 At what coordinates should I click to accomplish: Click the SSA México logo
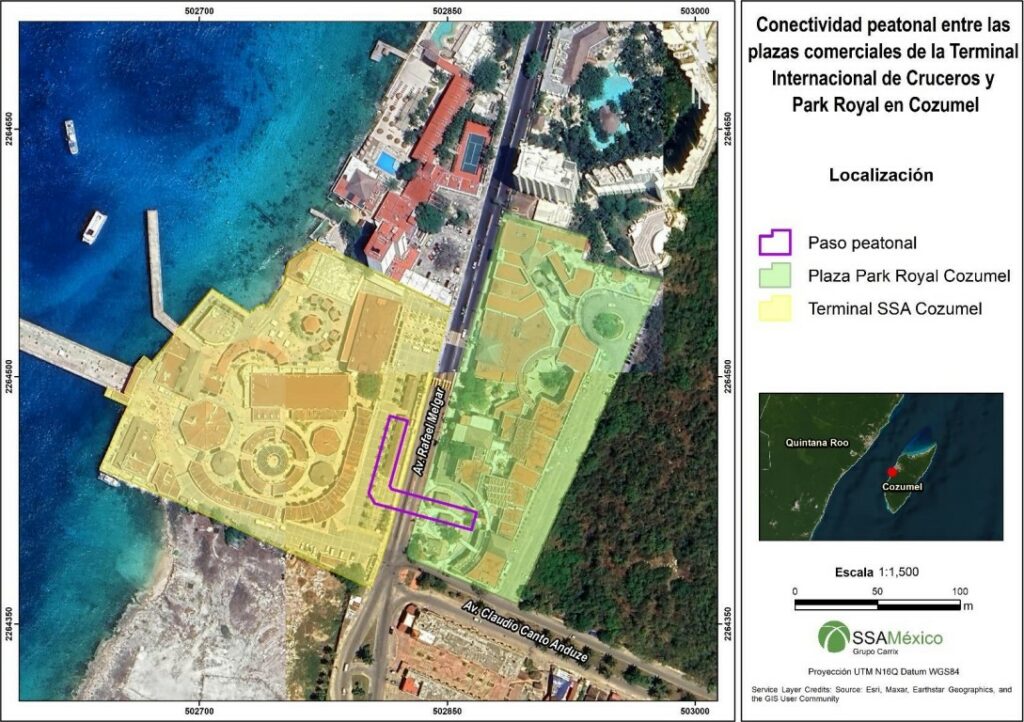(880, 638)
